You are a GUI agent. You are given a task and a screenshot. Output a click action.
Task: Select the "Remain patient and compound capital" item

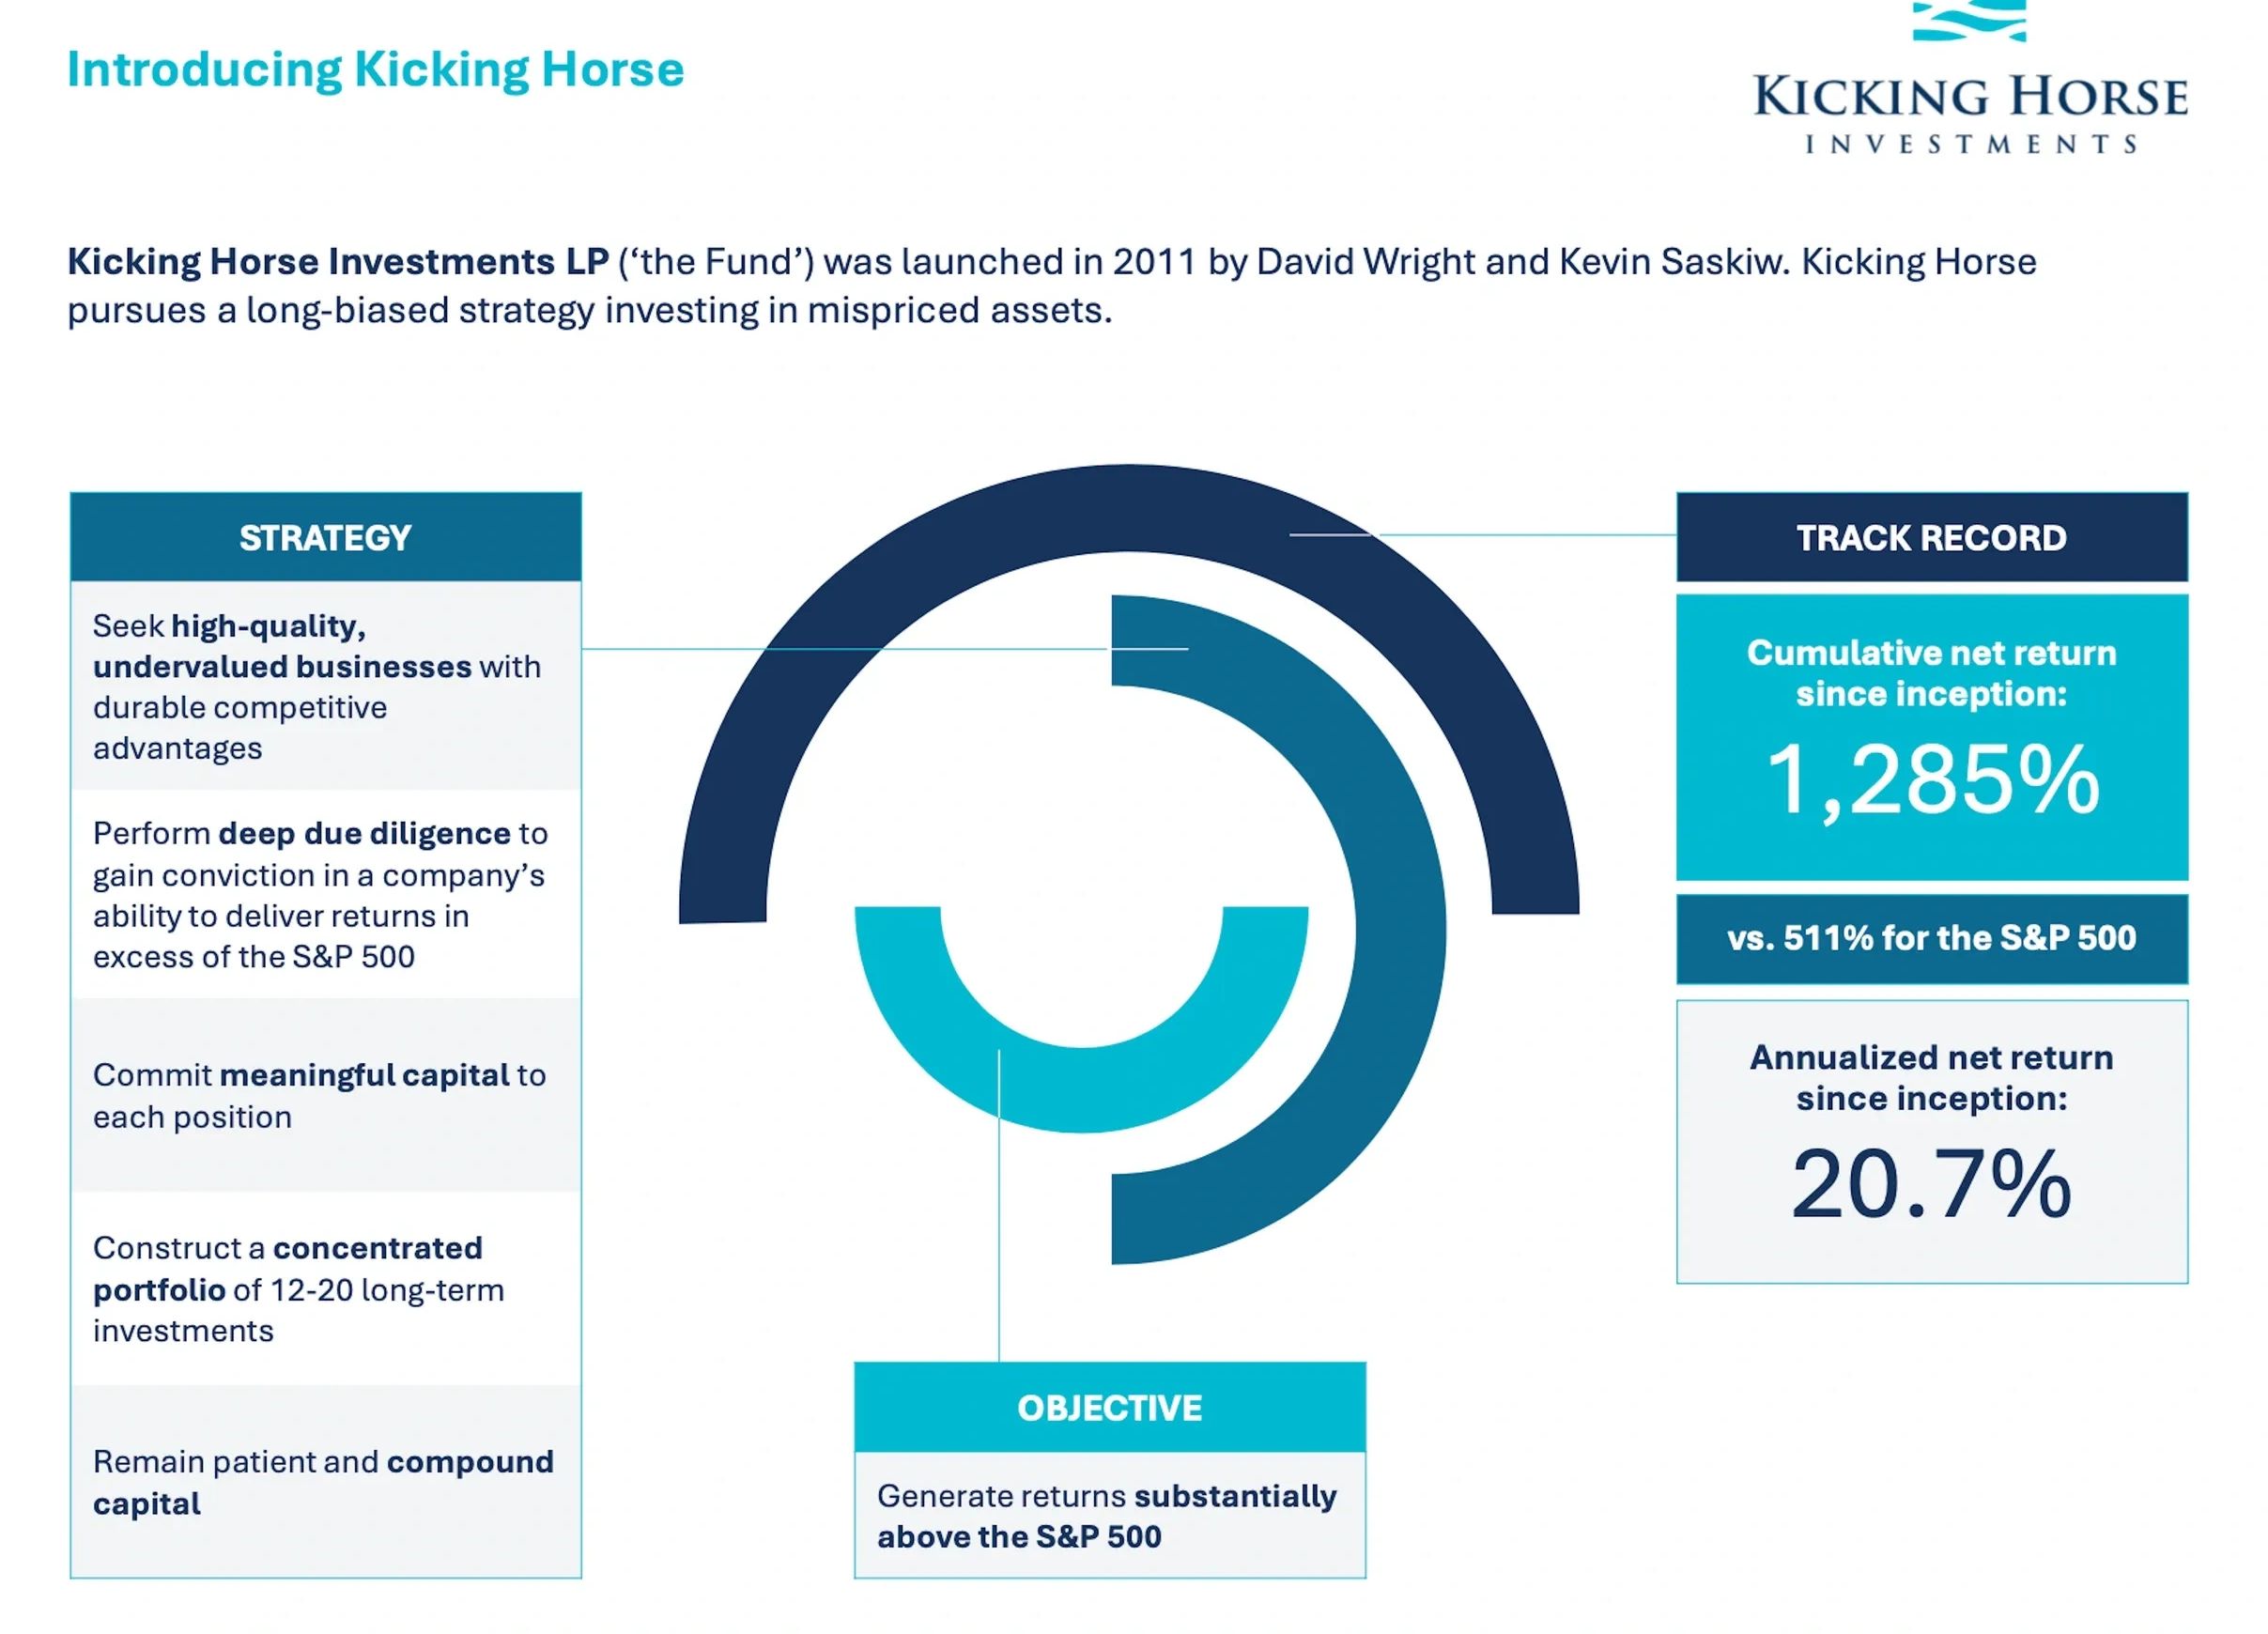click(323, 1482)
